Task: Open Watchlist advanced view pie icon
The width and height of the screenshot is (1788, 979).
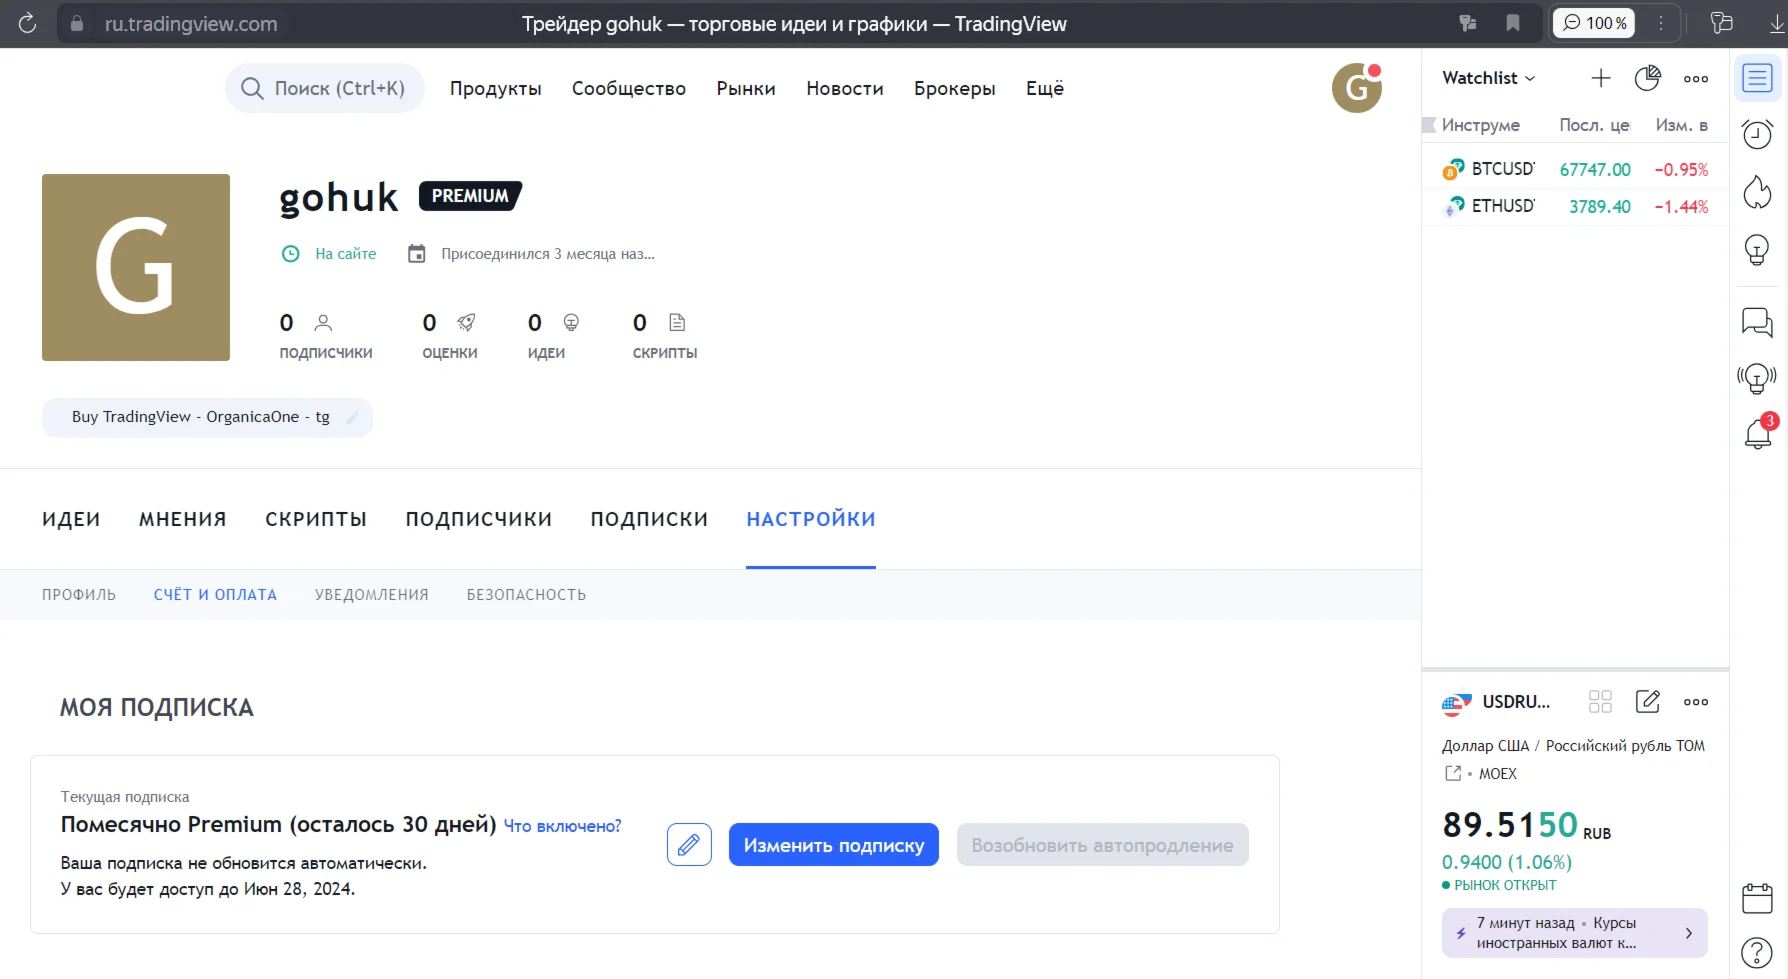Action: tap(1647, 78)
